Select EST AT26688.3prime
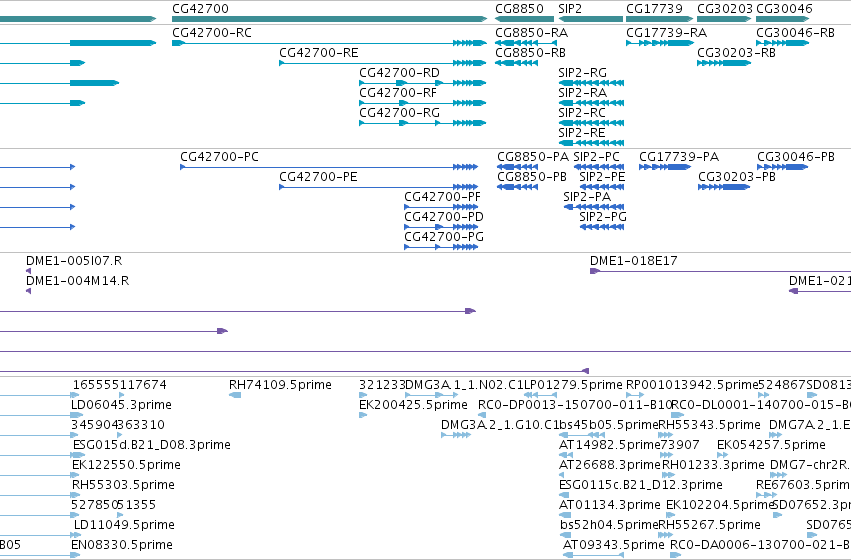Screen dimensions: 851x560 [x=561, y=475]
